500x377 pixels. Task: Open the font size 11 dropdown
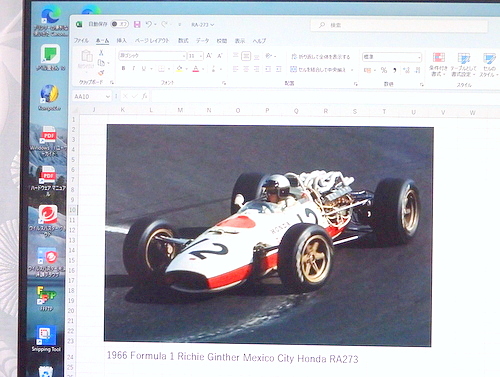[201, 56]
